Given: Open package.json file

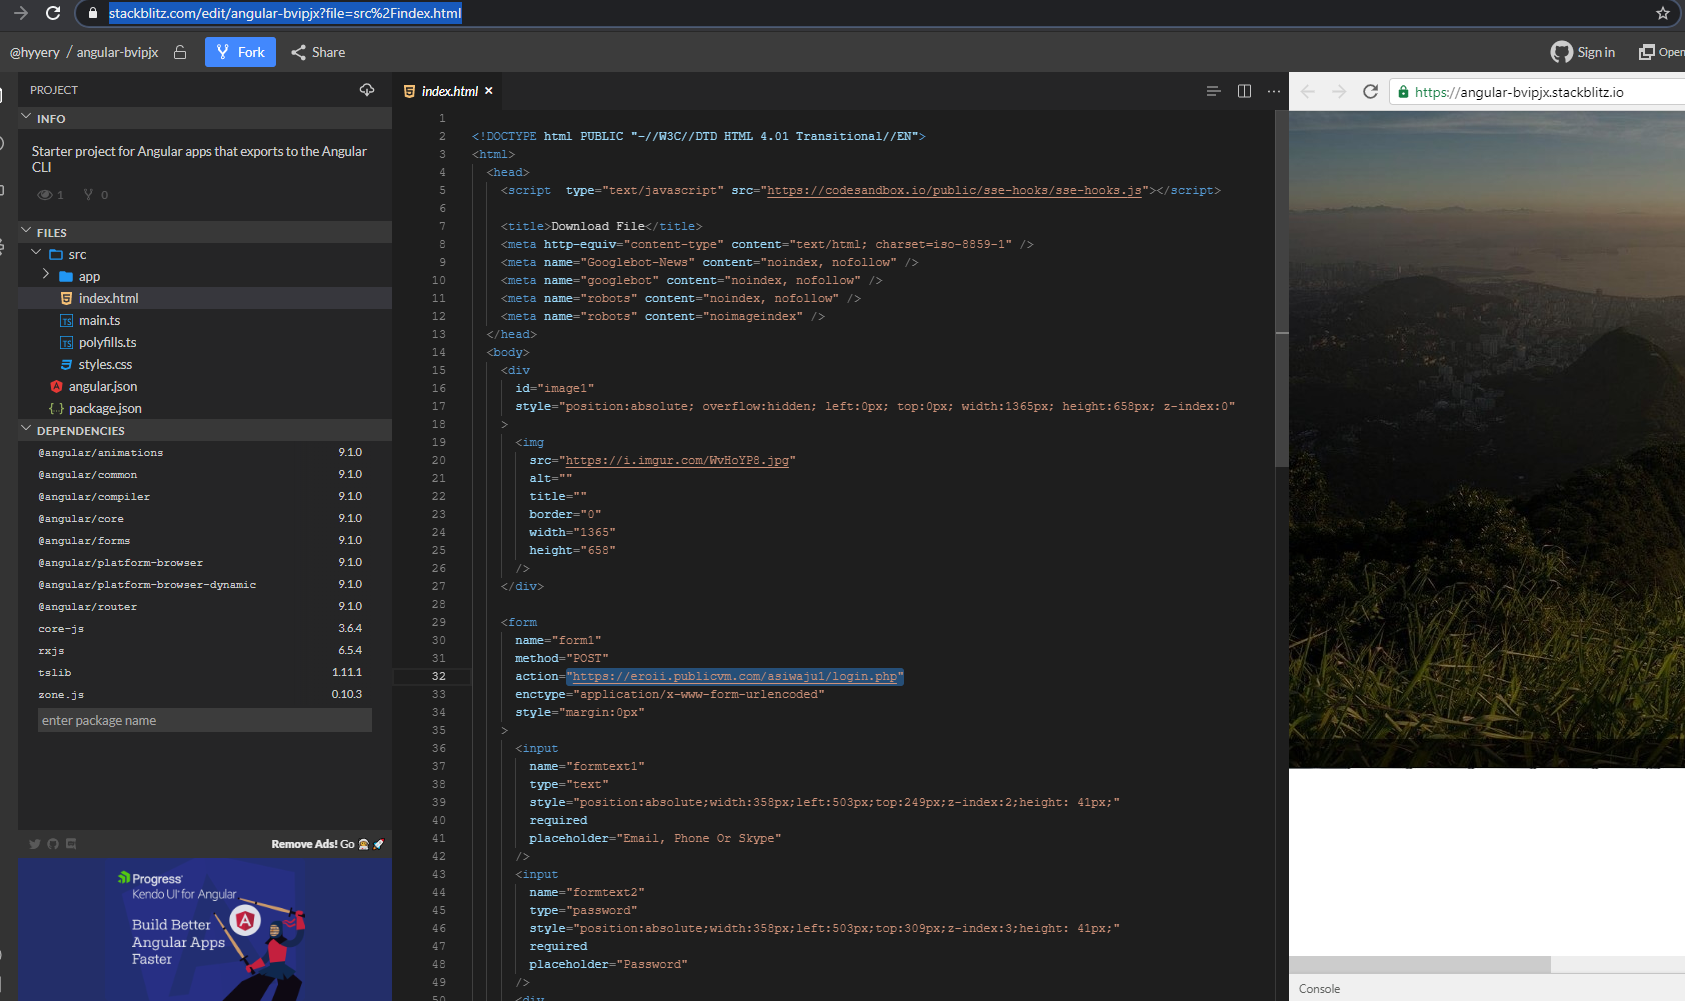Looking at the screenshot, I should [x=205, y=408].
